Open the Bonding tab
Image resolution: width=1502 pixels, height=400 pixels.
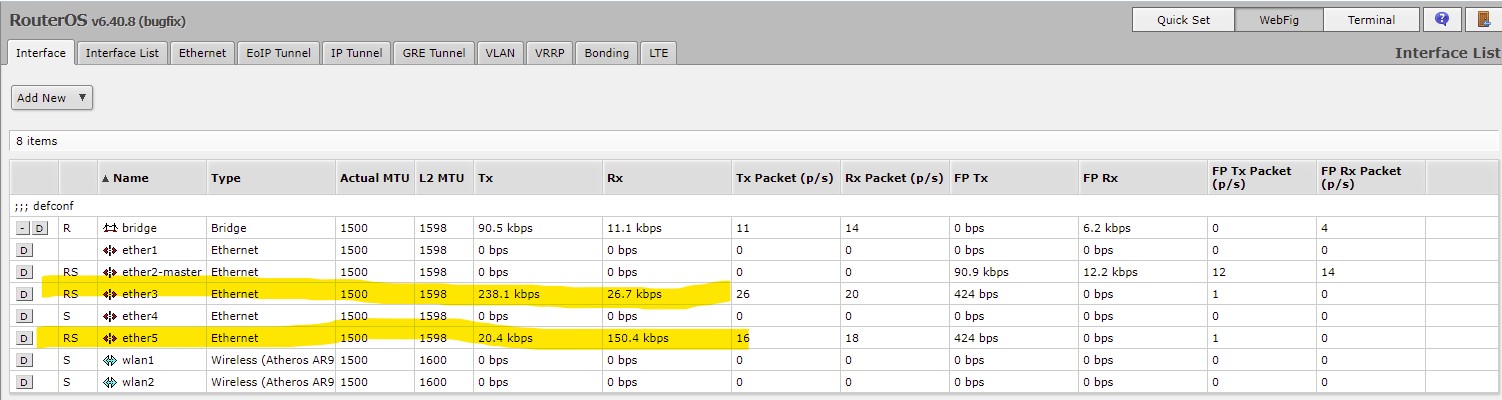(x=607, y=53)
